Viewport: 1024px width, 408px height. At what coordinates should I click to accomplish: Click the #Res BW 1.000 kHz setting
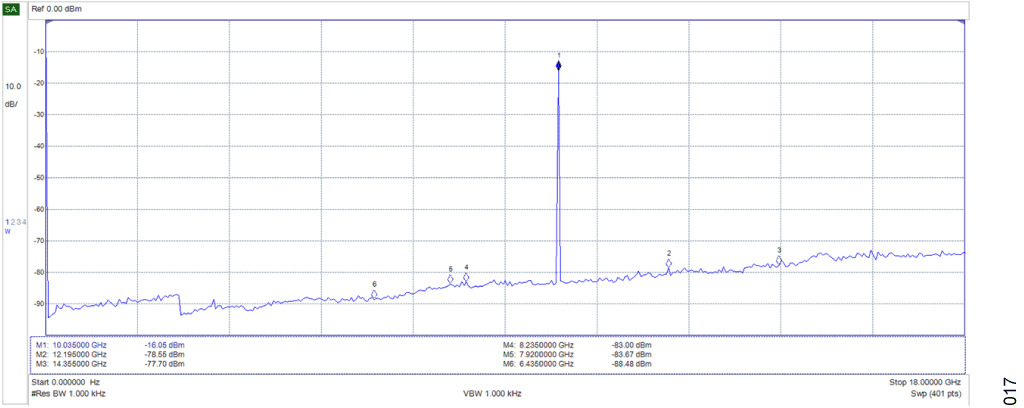click(68, 394)
